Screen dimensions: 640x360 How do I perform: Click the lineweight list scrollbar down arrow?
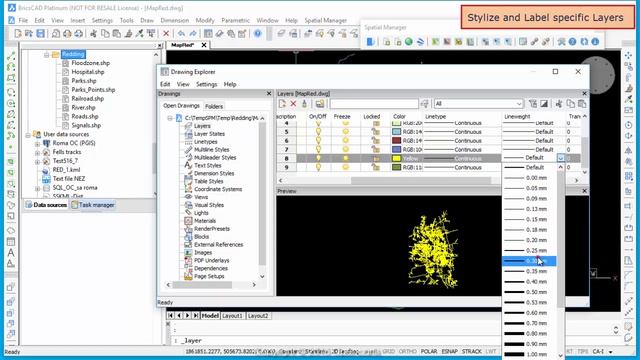(560, 356)
